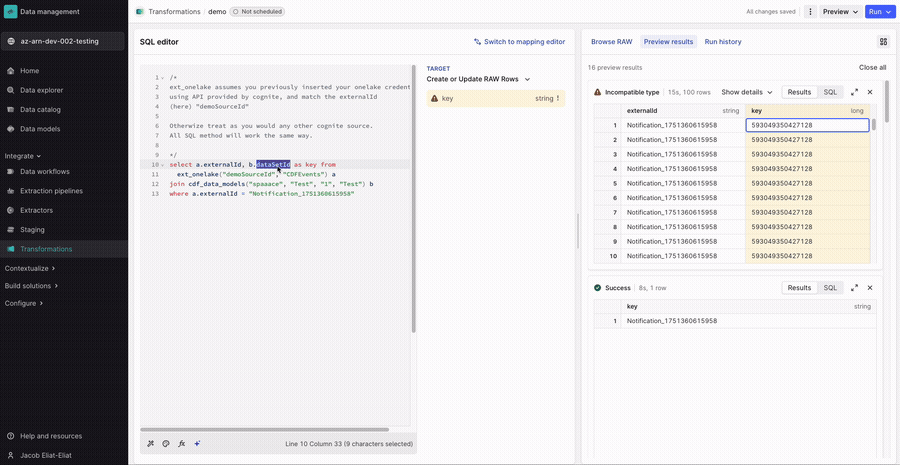The image size is (900, 465).
Task: Click the Success table Notification_1751360615958 cell
Action: tap(748, 321)
